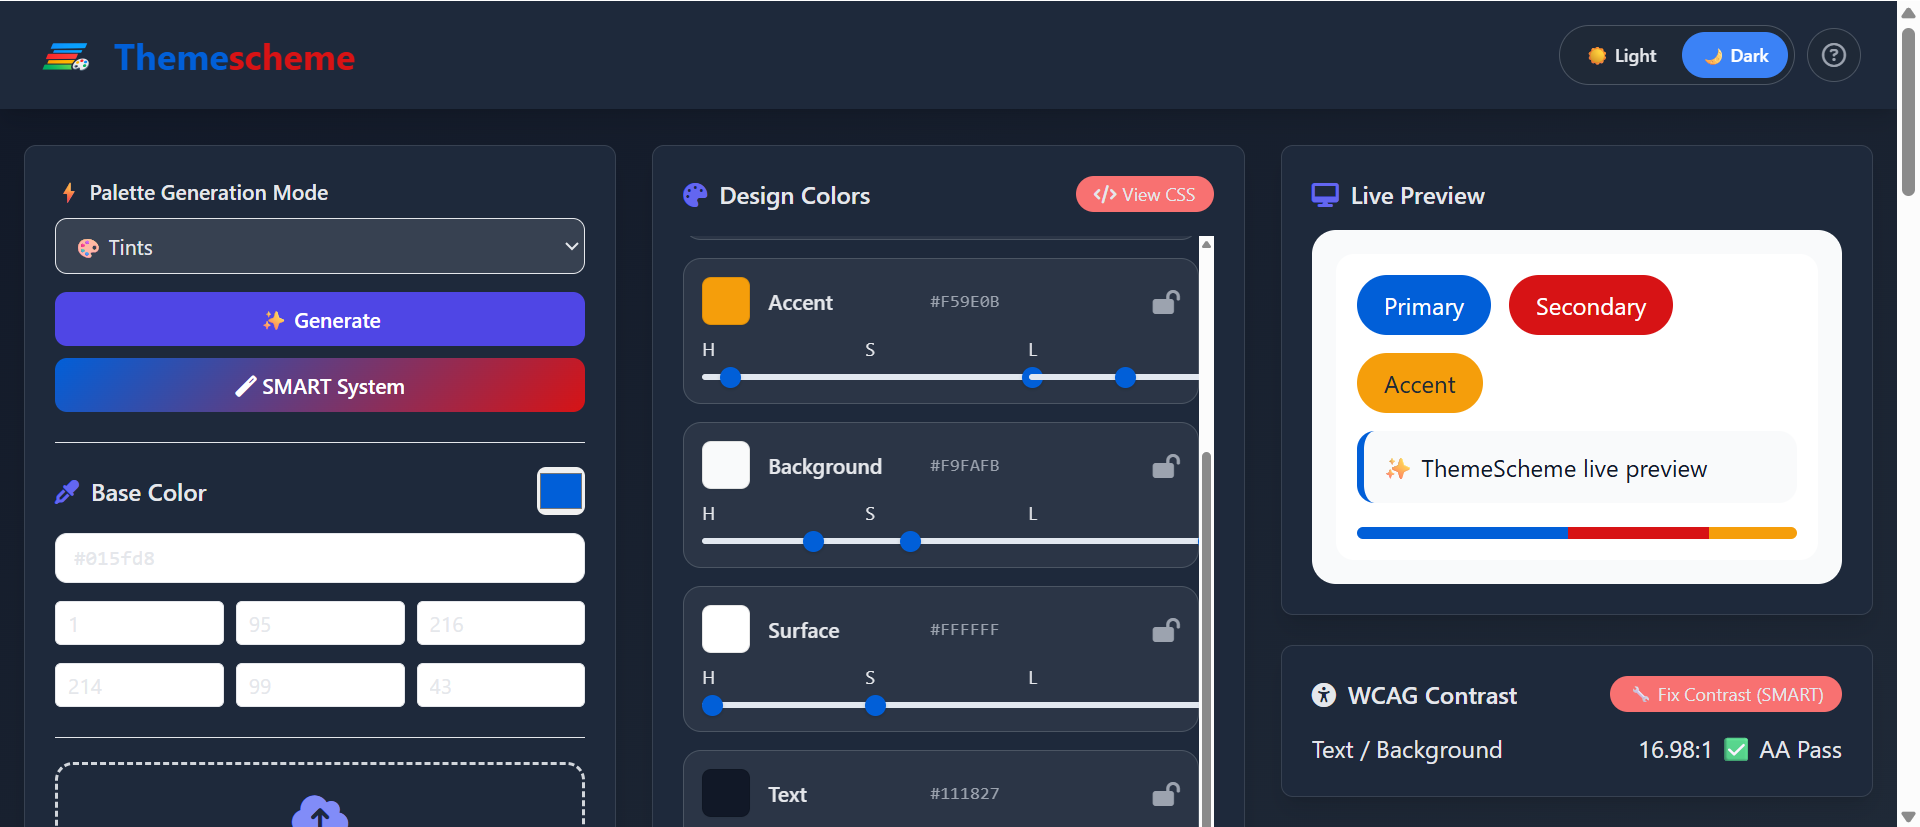Screen dimensions: 1920x827
Task: Click the Accent saturation slider handle
Action: (x=1032, y=377)
